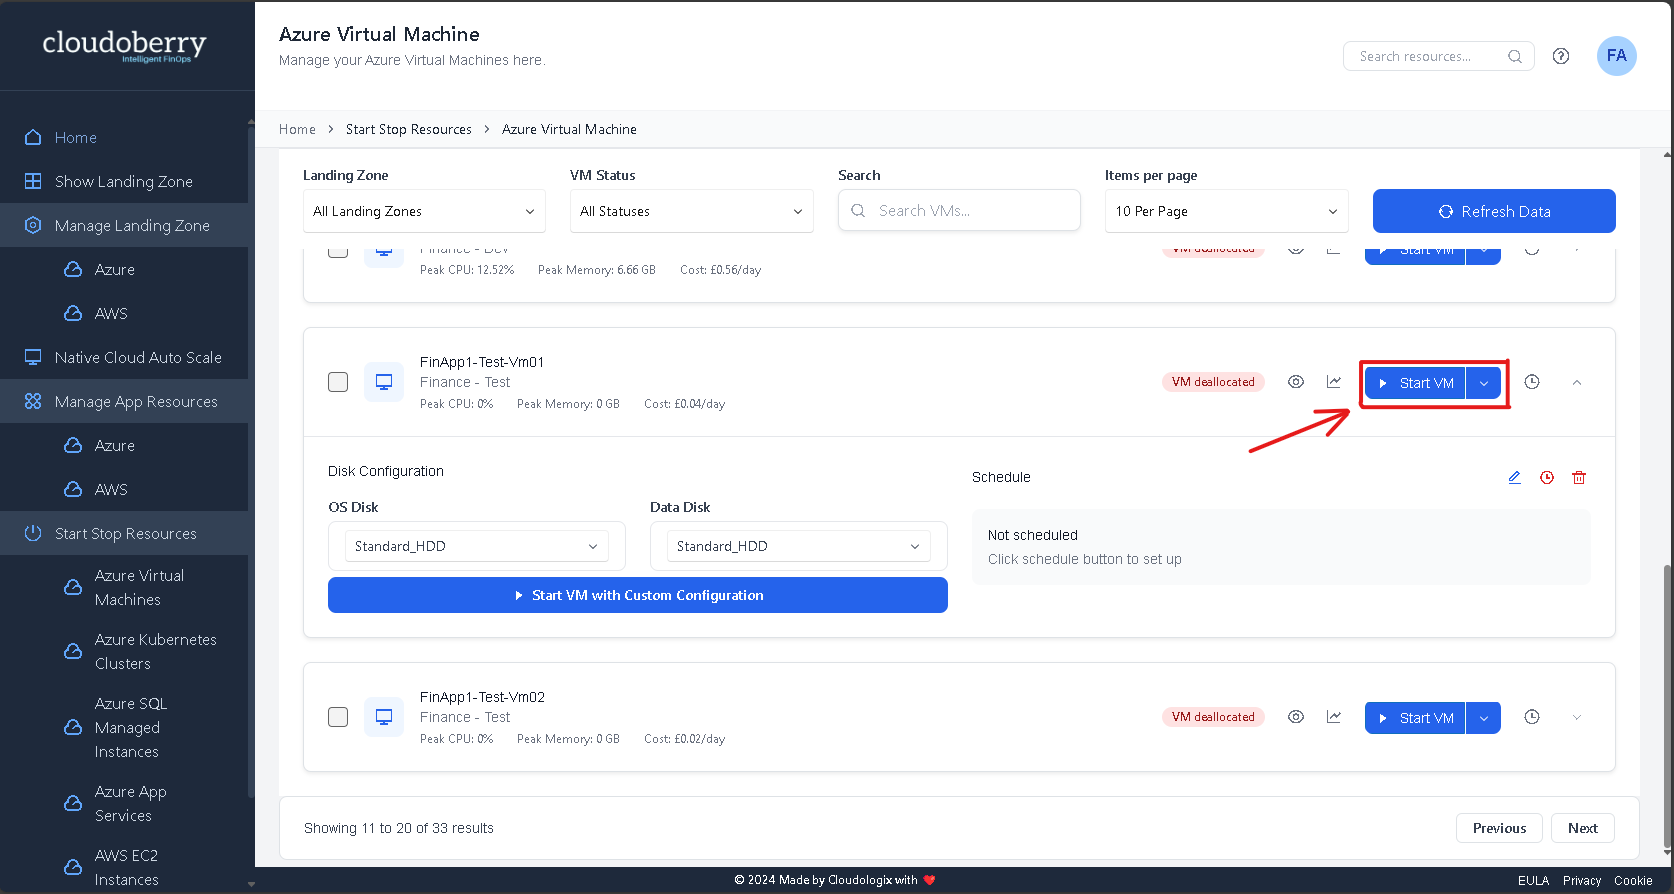The image size is (1674, 894).
Task: Open the Items per page dropdown
Action: coord(1226,211)
